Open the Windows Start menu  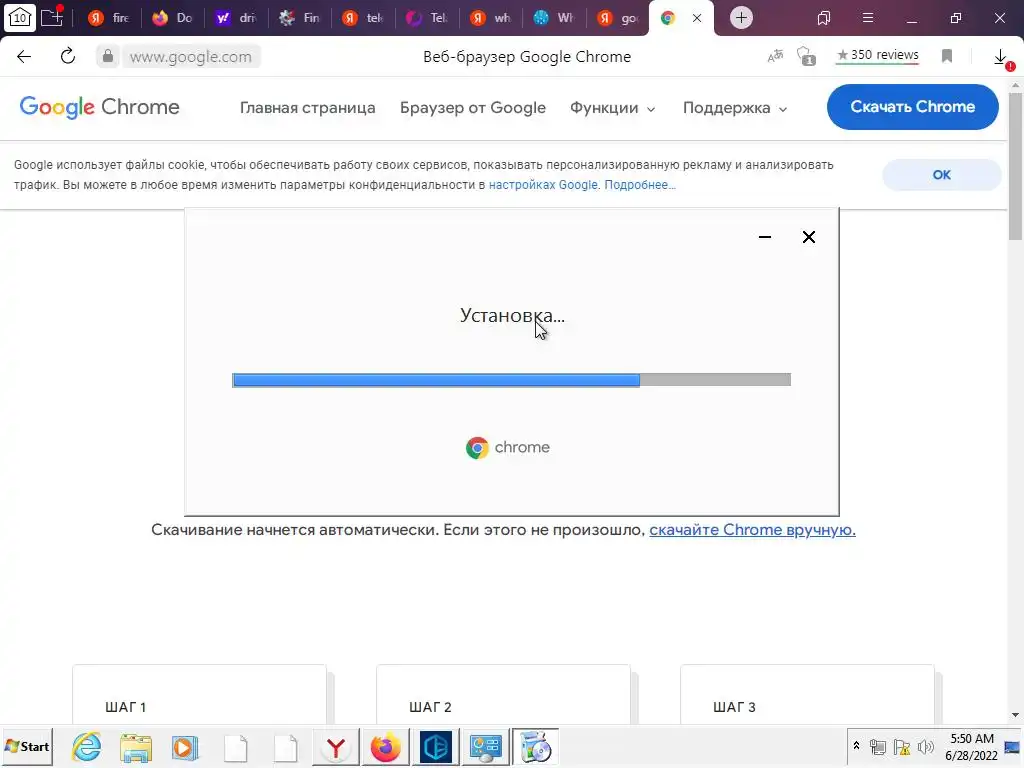(x=27, y=746)
